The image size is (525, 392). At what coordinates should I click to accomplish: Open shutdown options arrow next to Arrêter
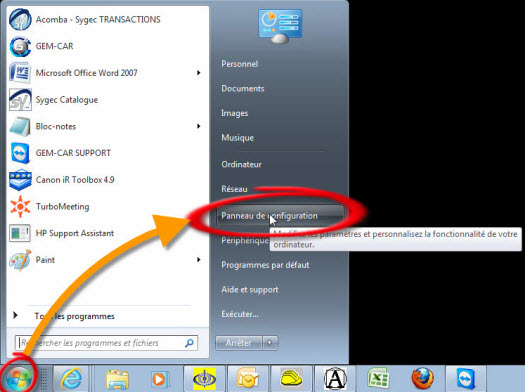tap(270, 343)
